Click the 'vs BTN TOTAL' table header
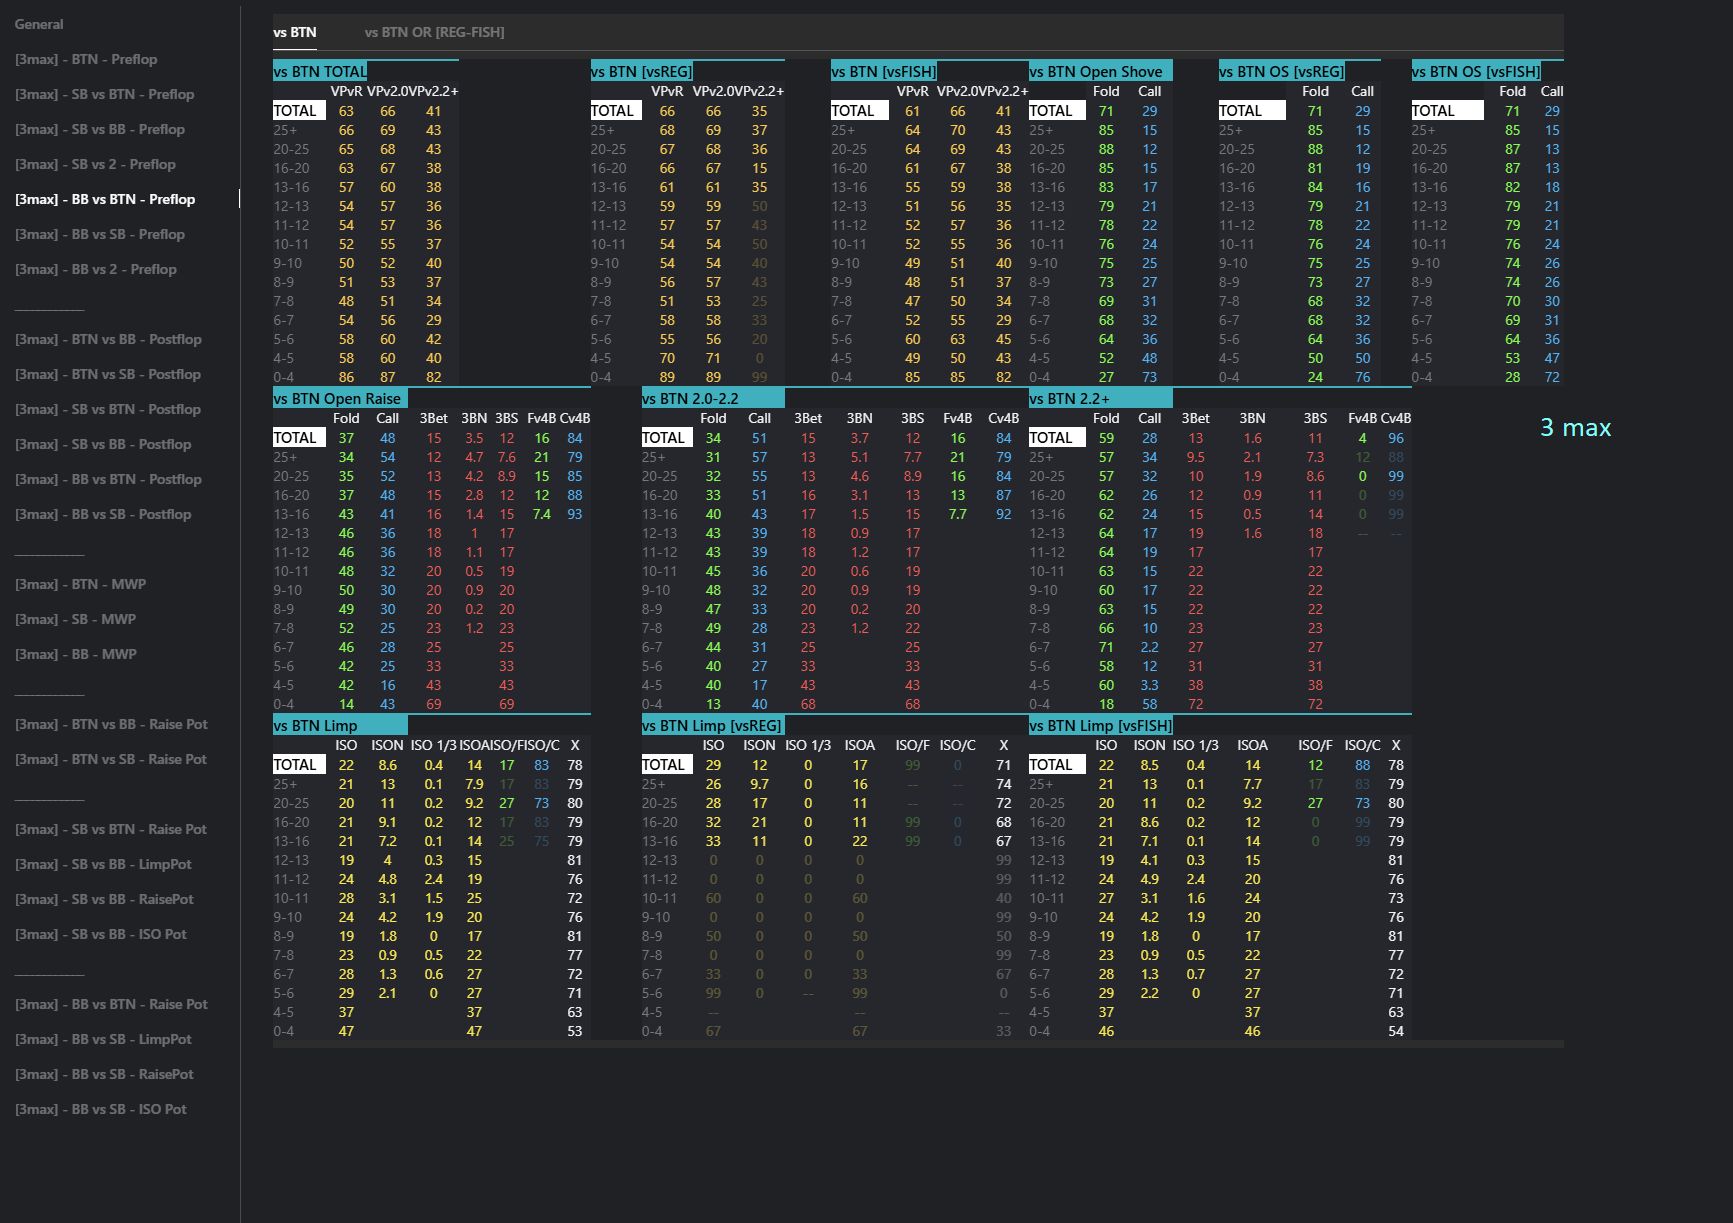Screen dimensions: 1733x1223 pyautogui.click(x=320, y=71)
